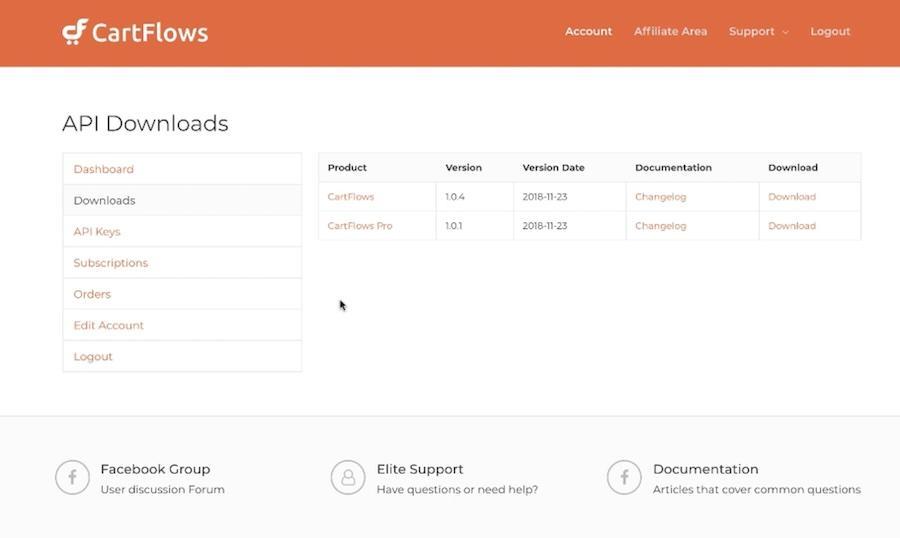Click the Download column header
The width and height of the screenshot is (900, 538).
793,168
